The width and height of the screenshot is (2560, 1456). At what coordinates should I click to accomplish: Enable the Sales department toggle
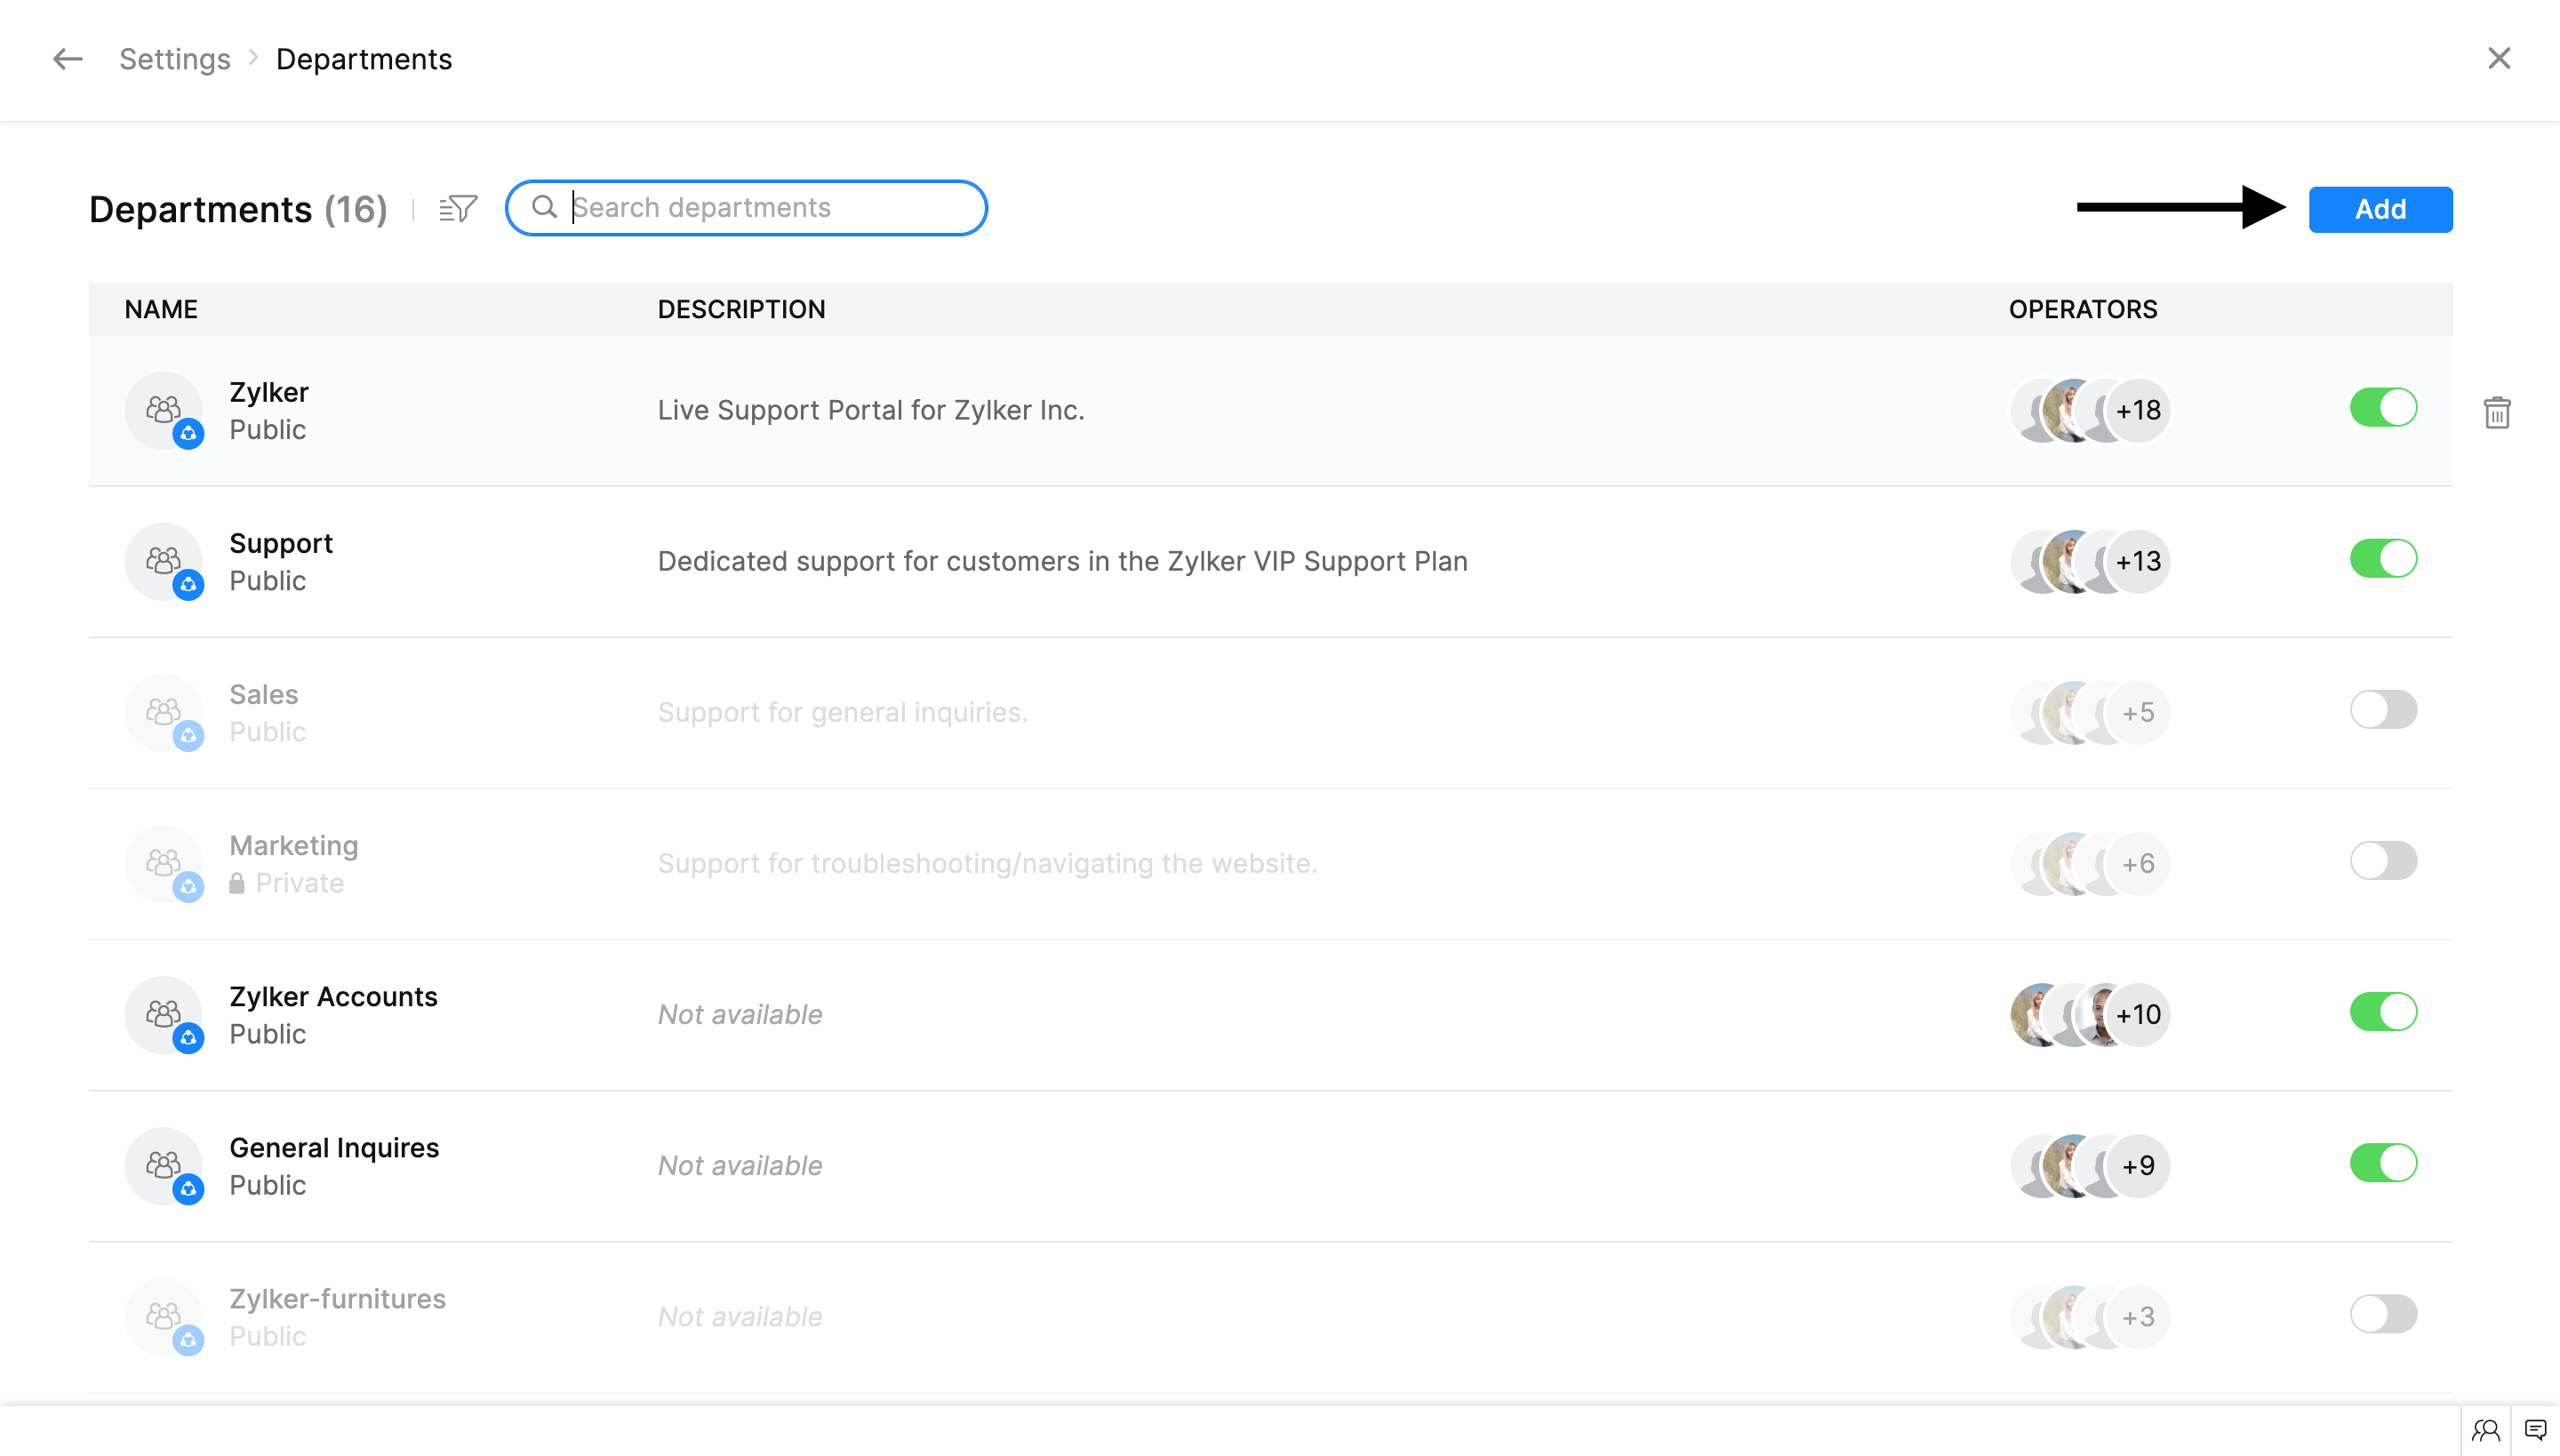(x=2383, y=710)
